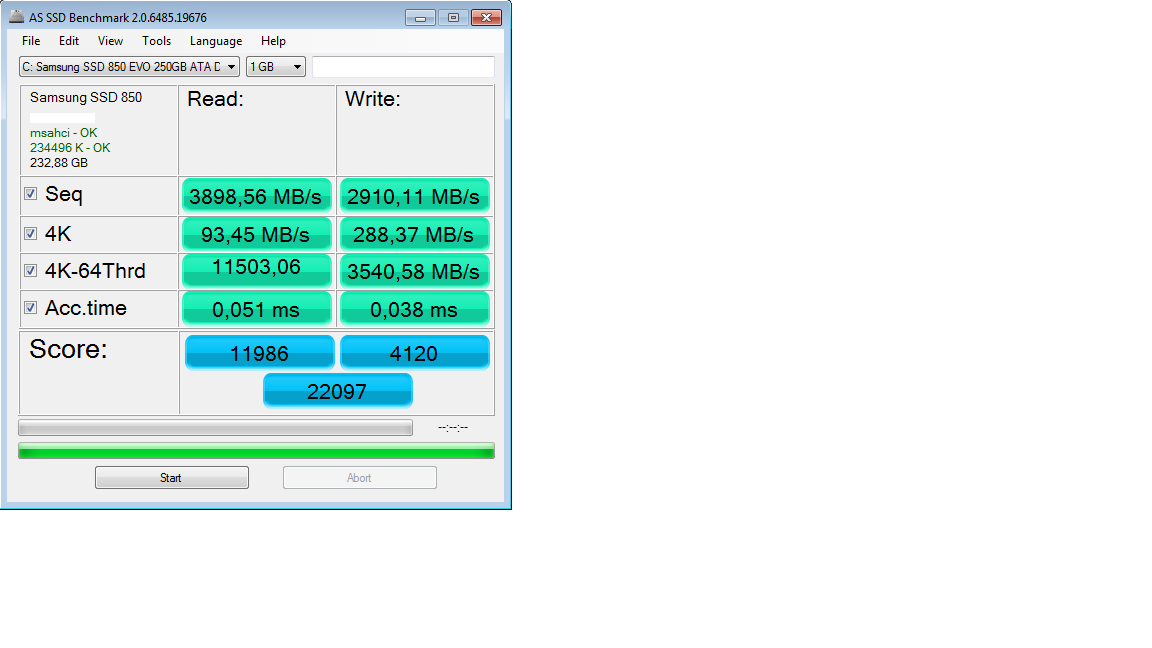Click the read Seq result 3898,56 MB/s
Screen dimensions: 1152x648
(256, 195)
